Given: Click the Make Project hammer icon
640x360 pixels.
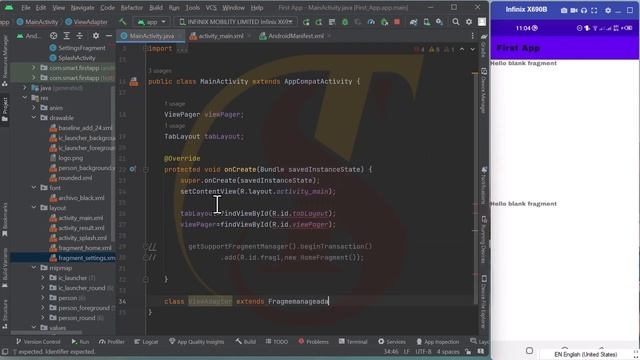Looking at the screenshot, I should (122, 22).
